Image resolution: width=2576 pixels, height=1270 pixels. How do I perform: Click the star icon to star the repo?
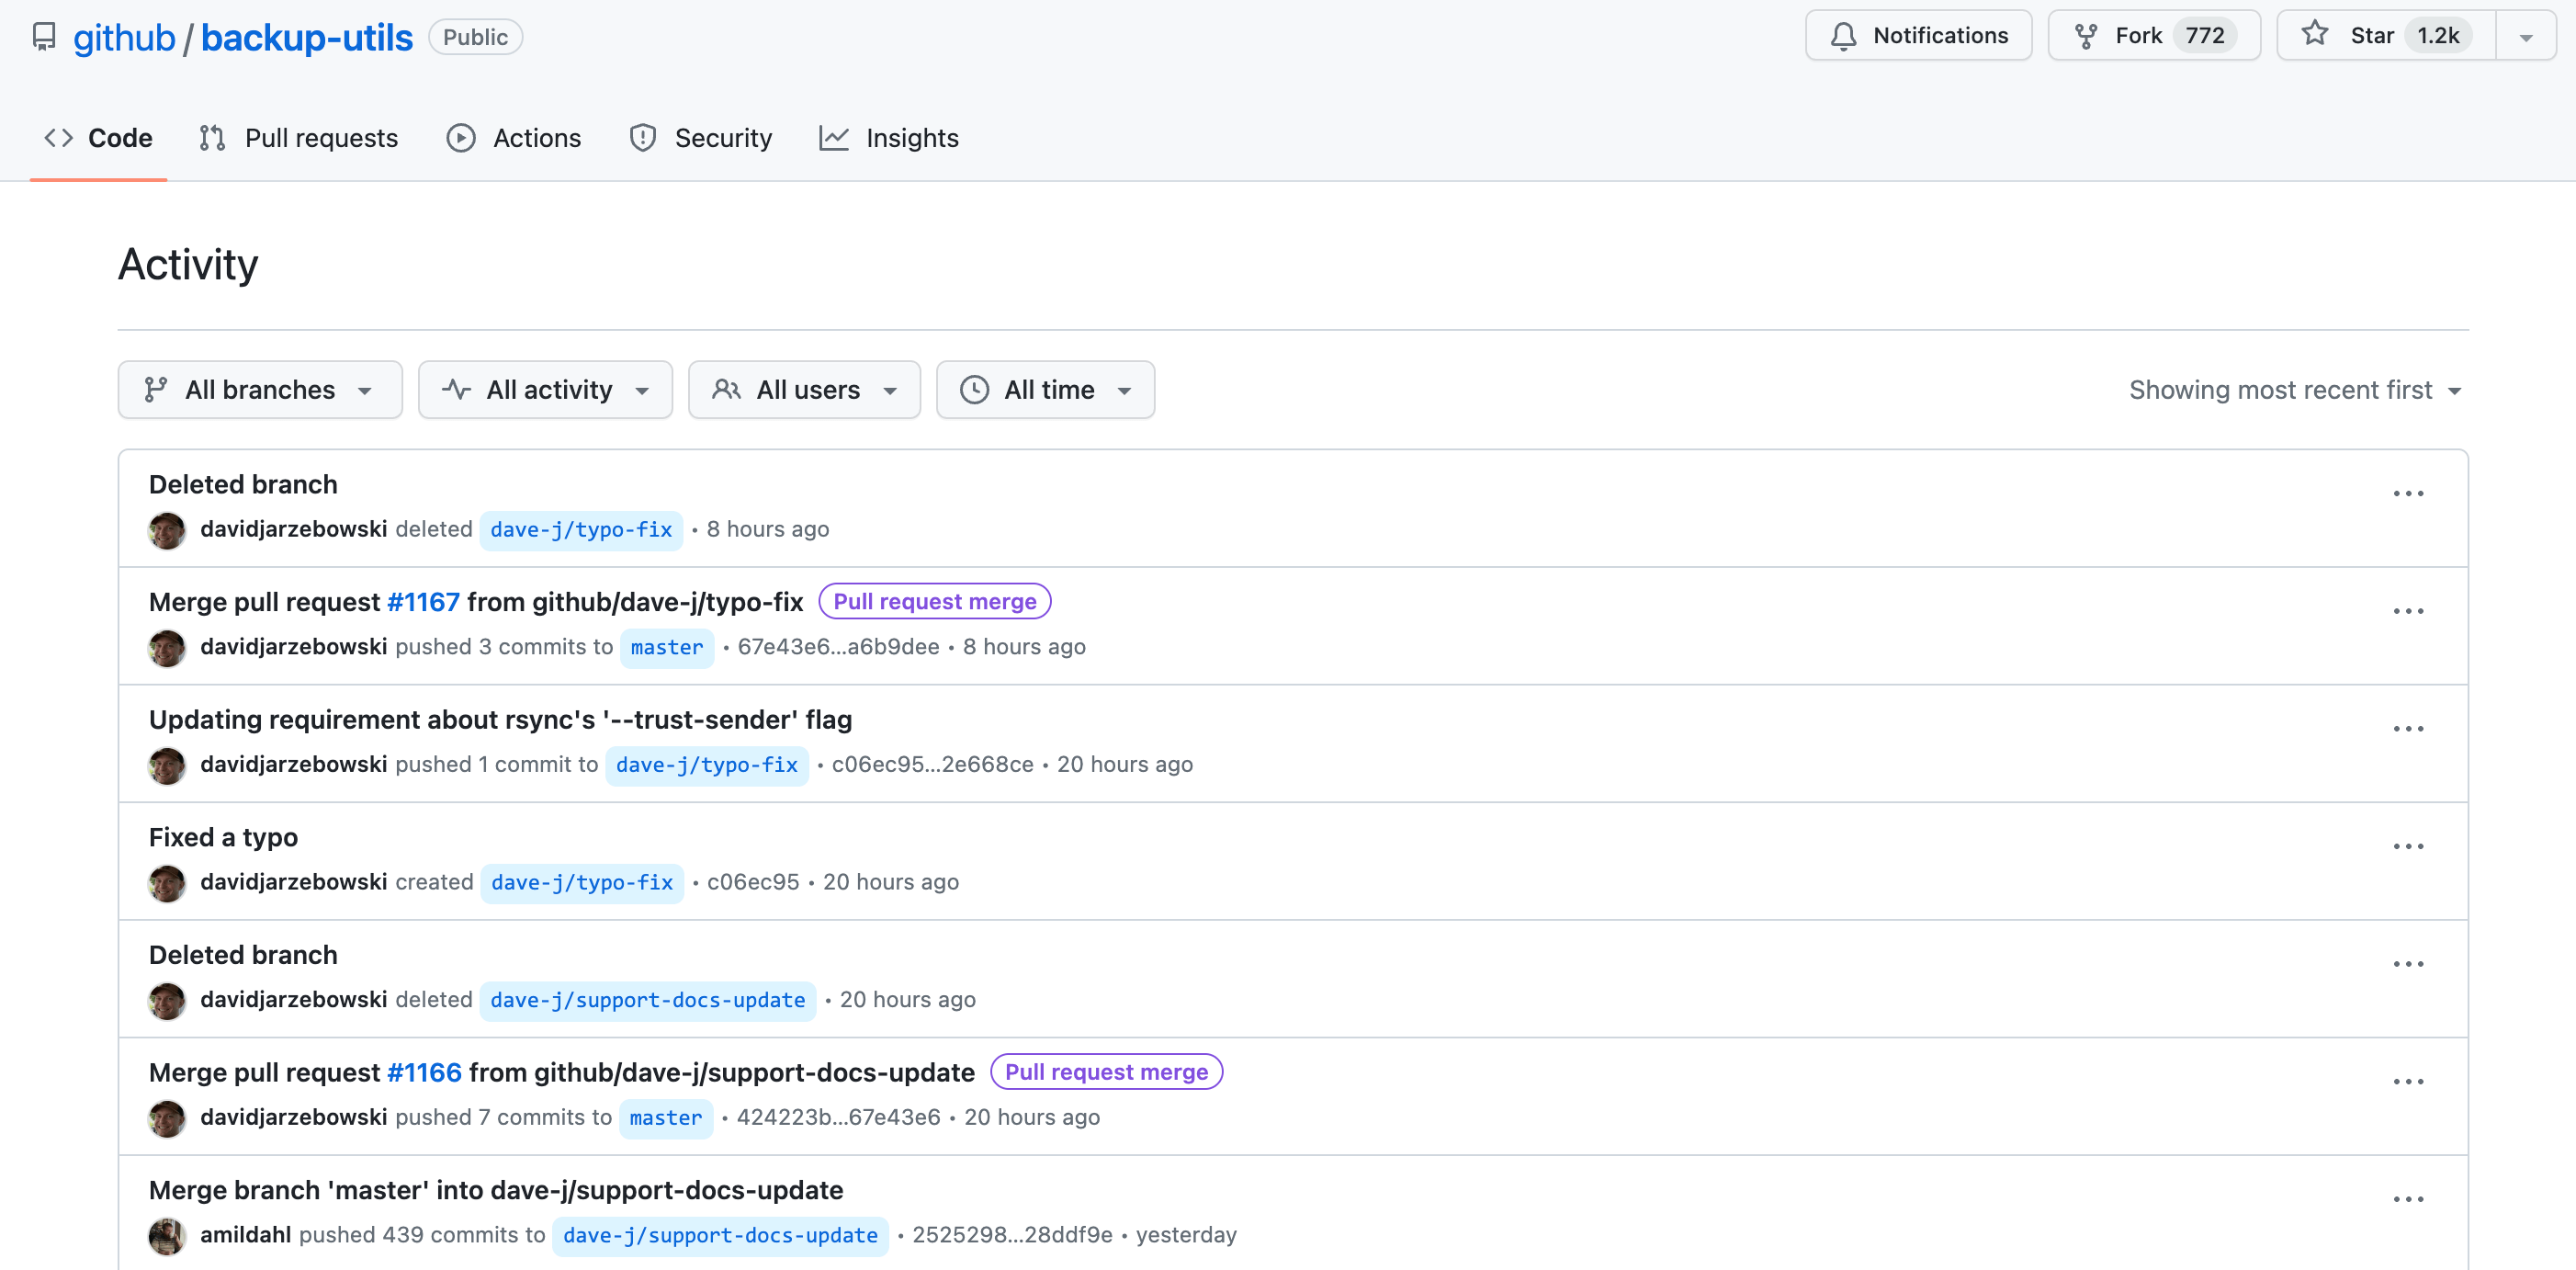coord(2314,34)
